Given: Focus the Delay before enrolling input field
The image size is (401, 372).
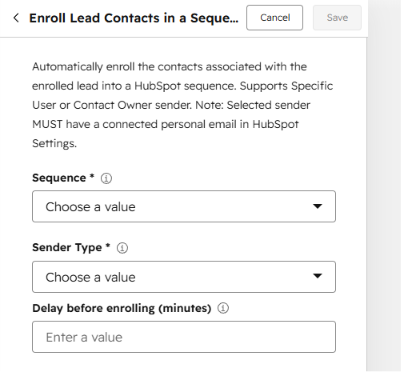Looking at the screenshot, I should click(184, 337).
